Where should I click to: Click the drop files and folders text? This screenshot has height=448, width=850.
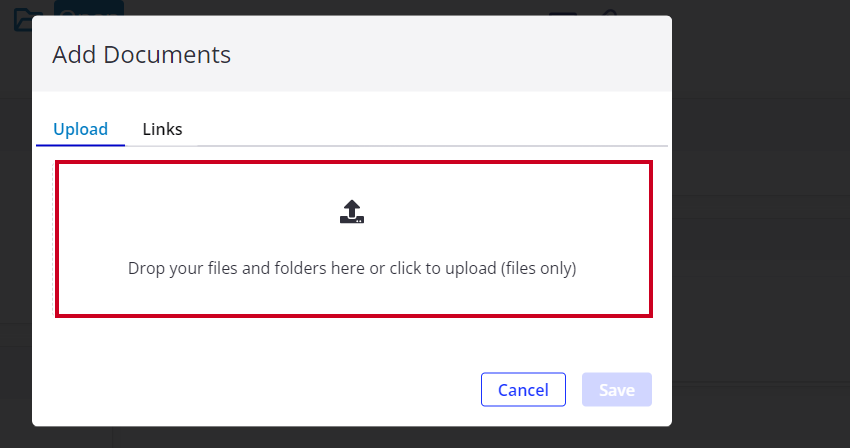point(352,268)
